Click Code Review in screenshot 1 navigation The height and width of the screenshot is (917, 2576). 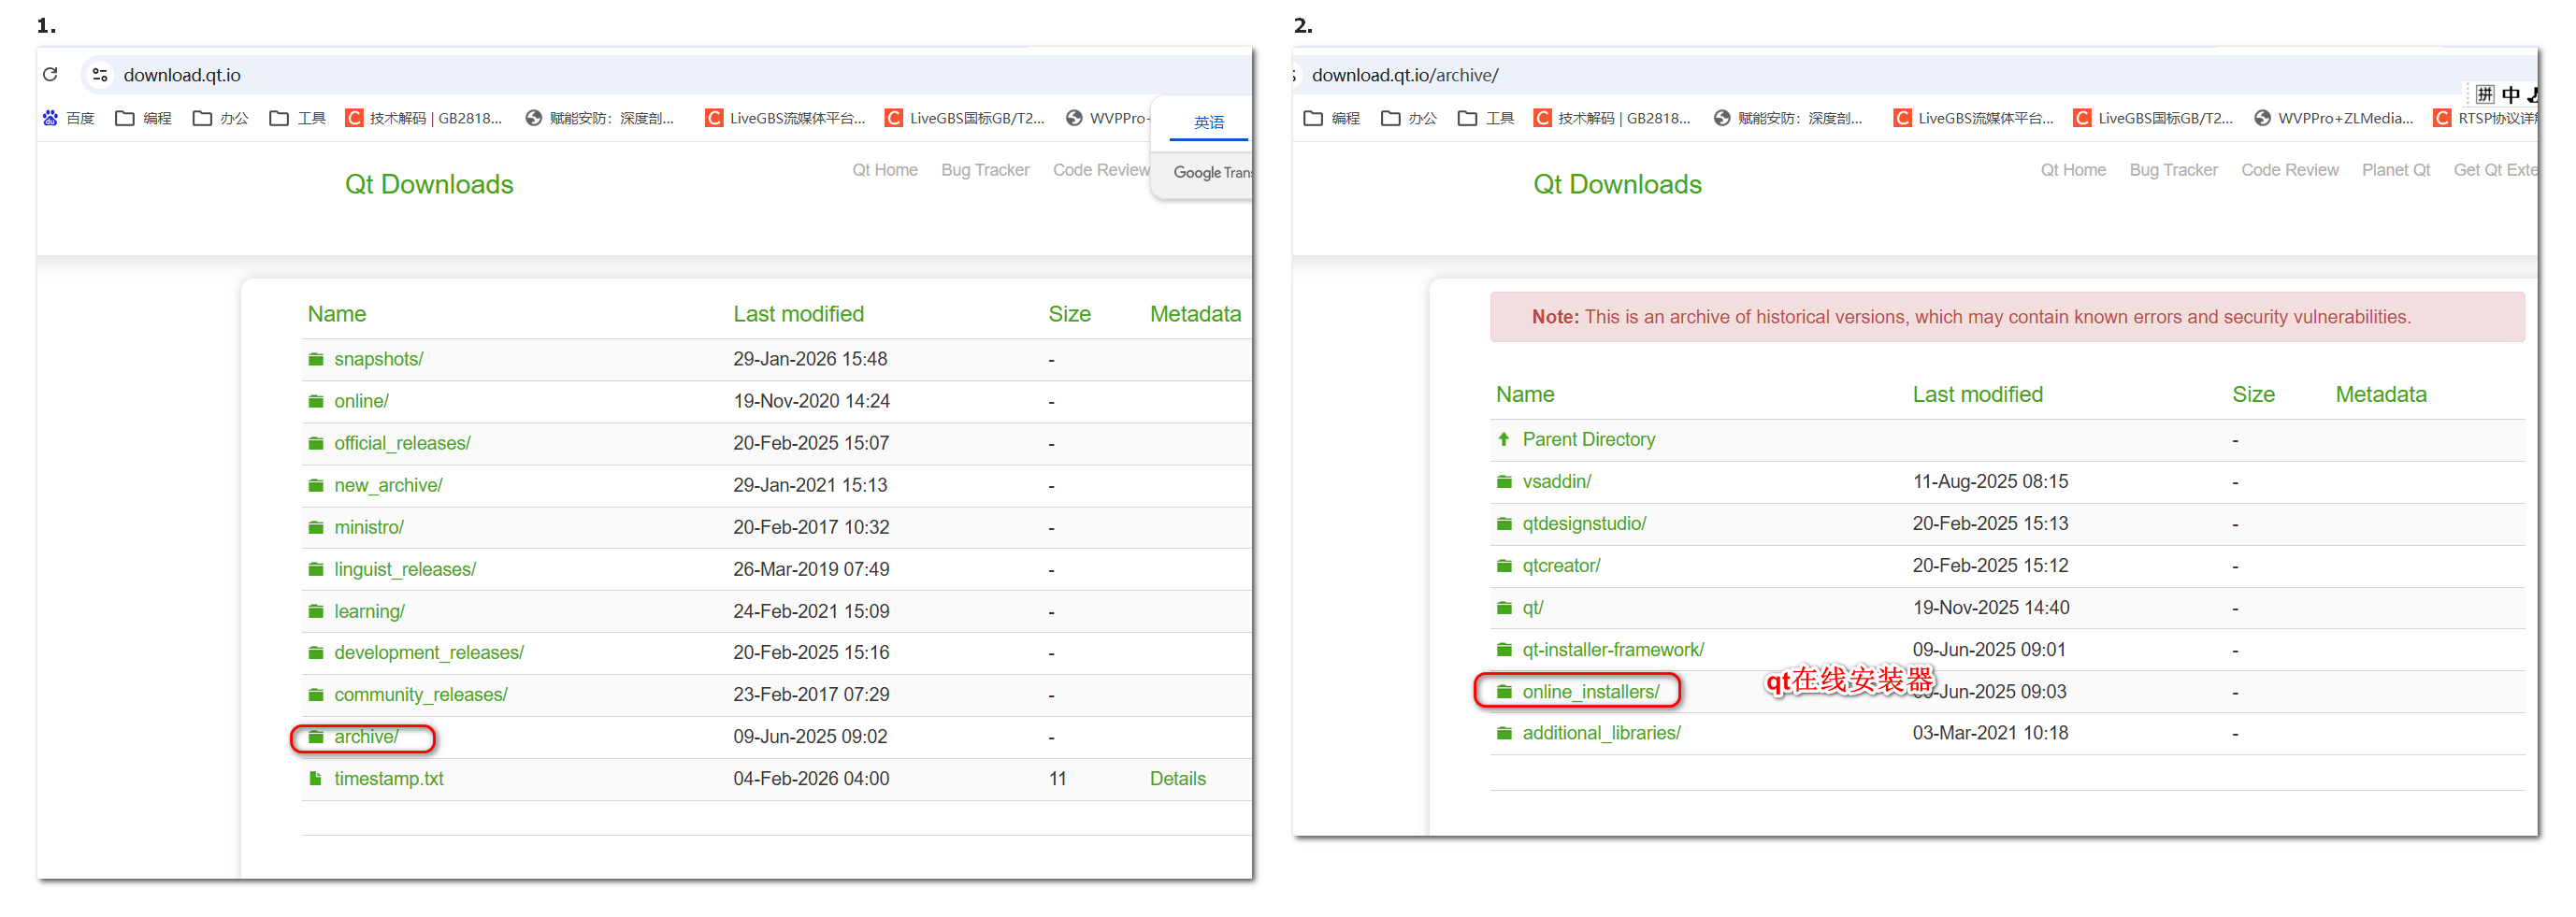tap(1100, 170)
